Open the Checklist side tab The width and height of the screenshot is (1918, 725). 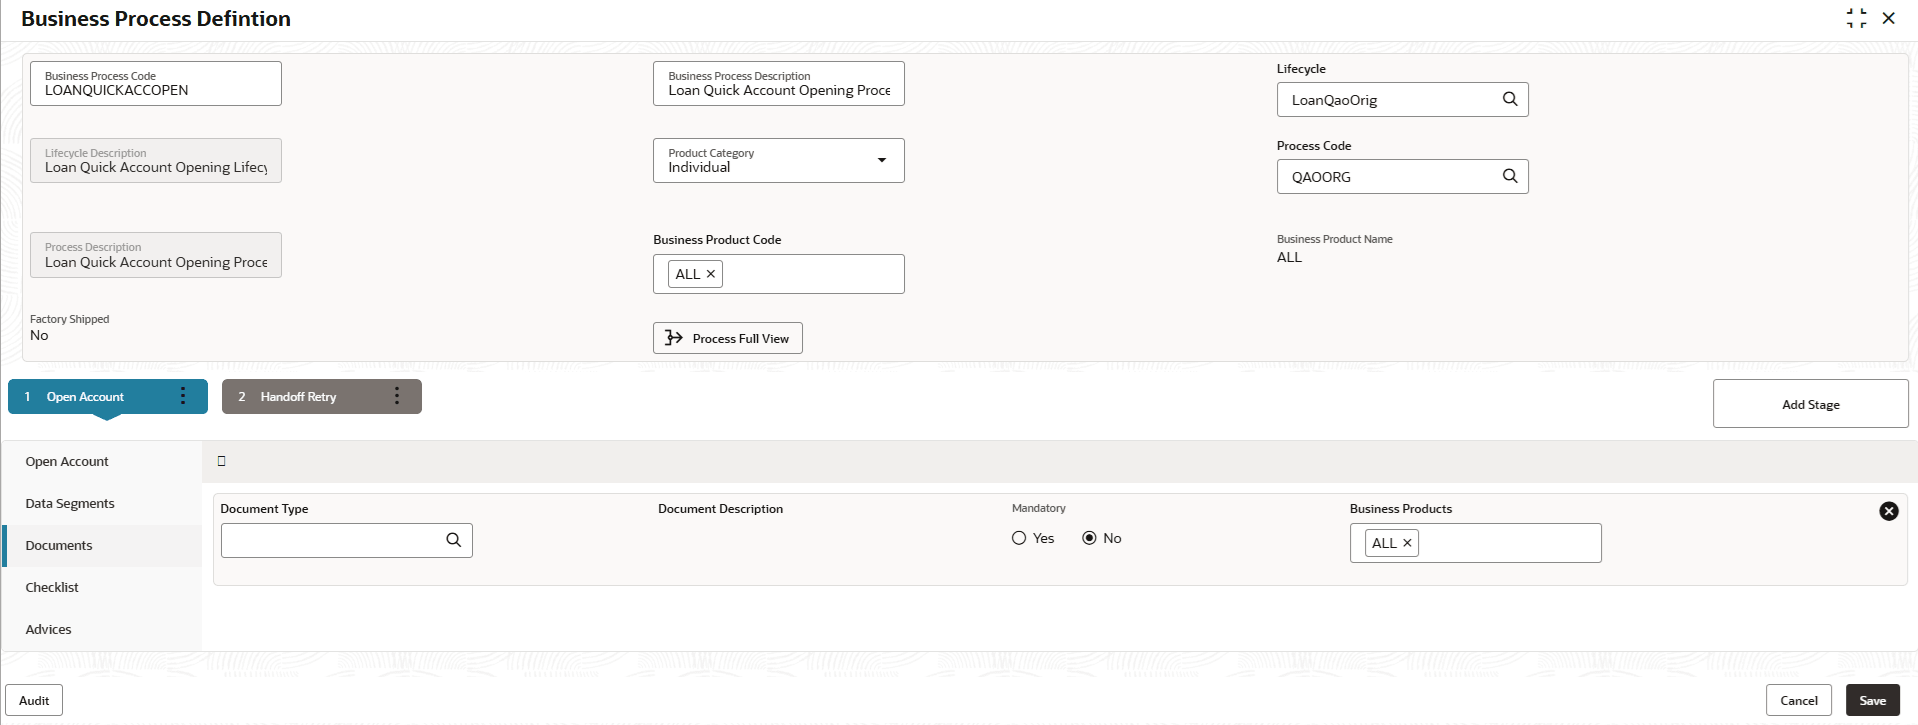pos(52,587)
